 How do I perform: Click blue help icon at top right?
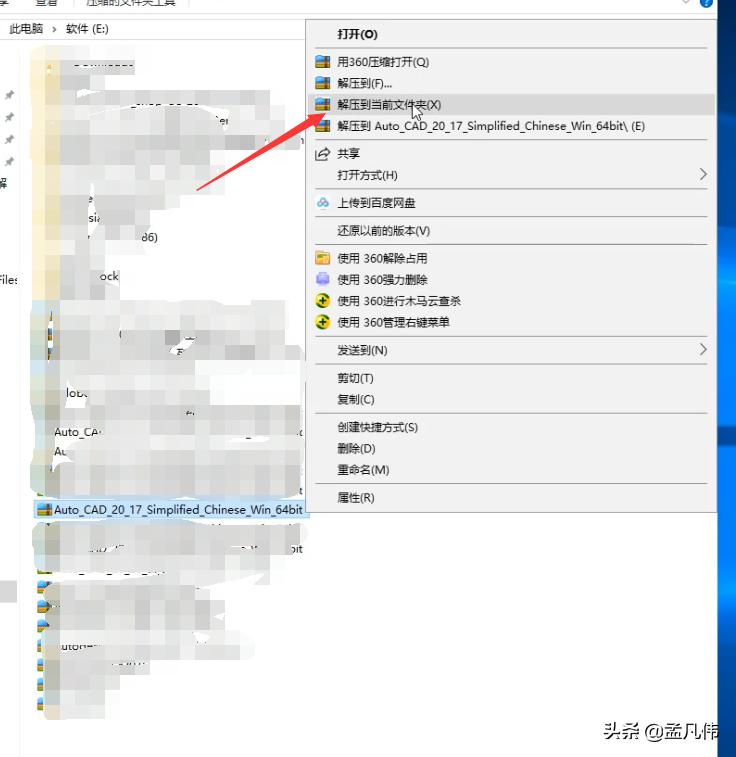pyautogui.click(x=706, y=3)
